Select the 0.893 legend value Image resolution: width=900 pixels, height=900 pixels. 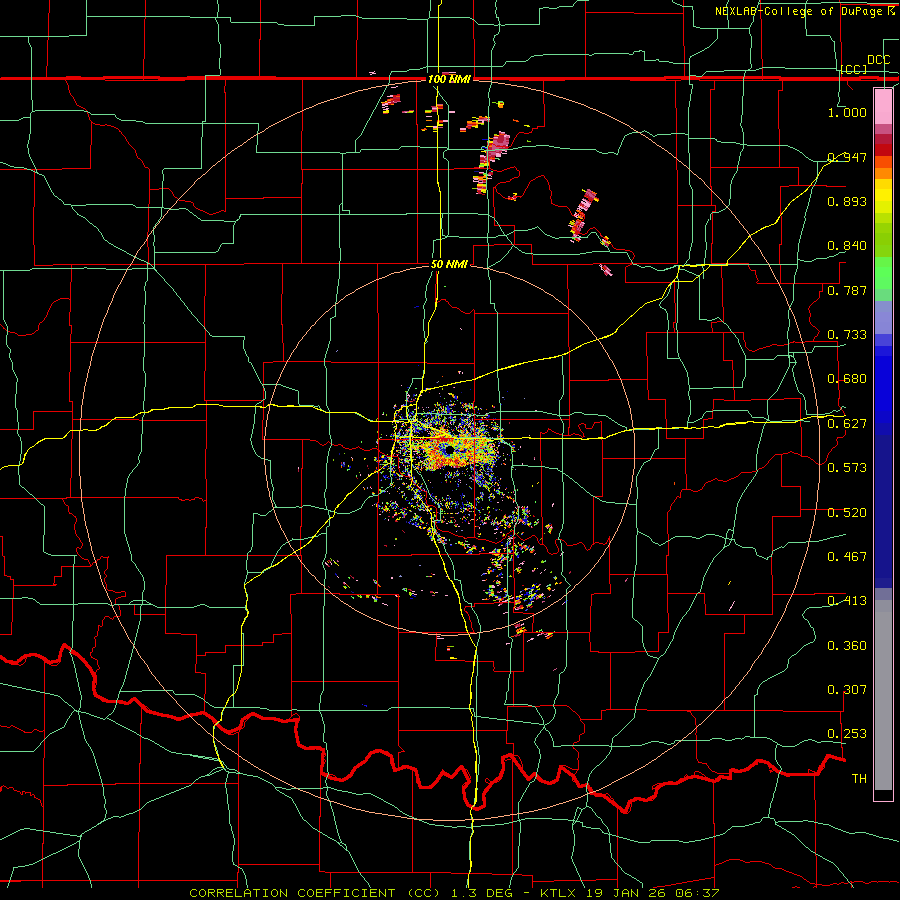(x=847, y=201)
